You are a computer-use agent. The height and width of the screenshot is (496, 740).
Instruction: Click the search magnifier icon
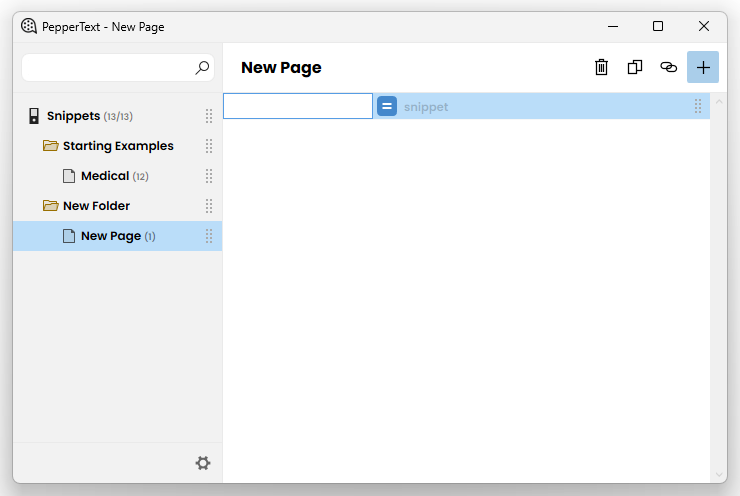[202, 68]
